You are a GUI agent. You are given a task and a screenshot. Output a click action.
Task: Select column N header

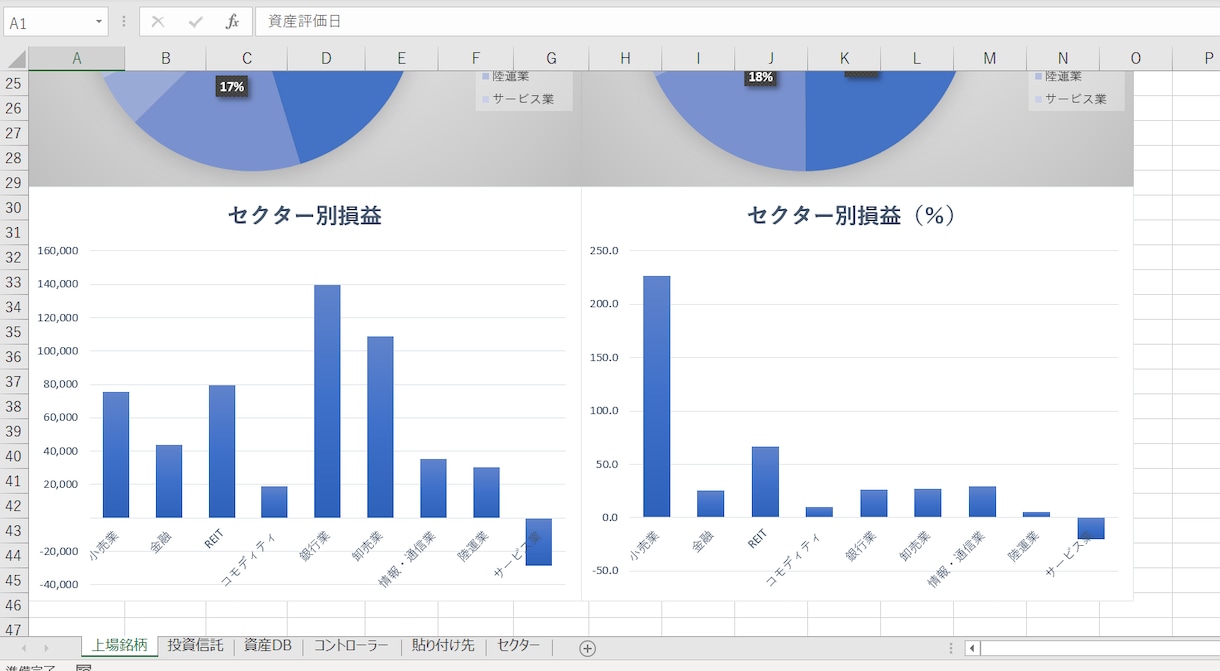coord(1063,58)
